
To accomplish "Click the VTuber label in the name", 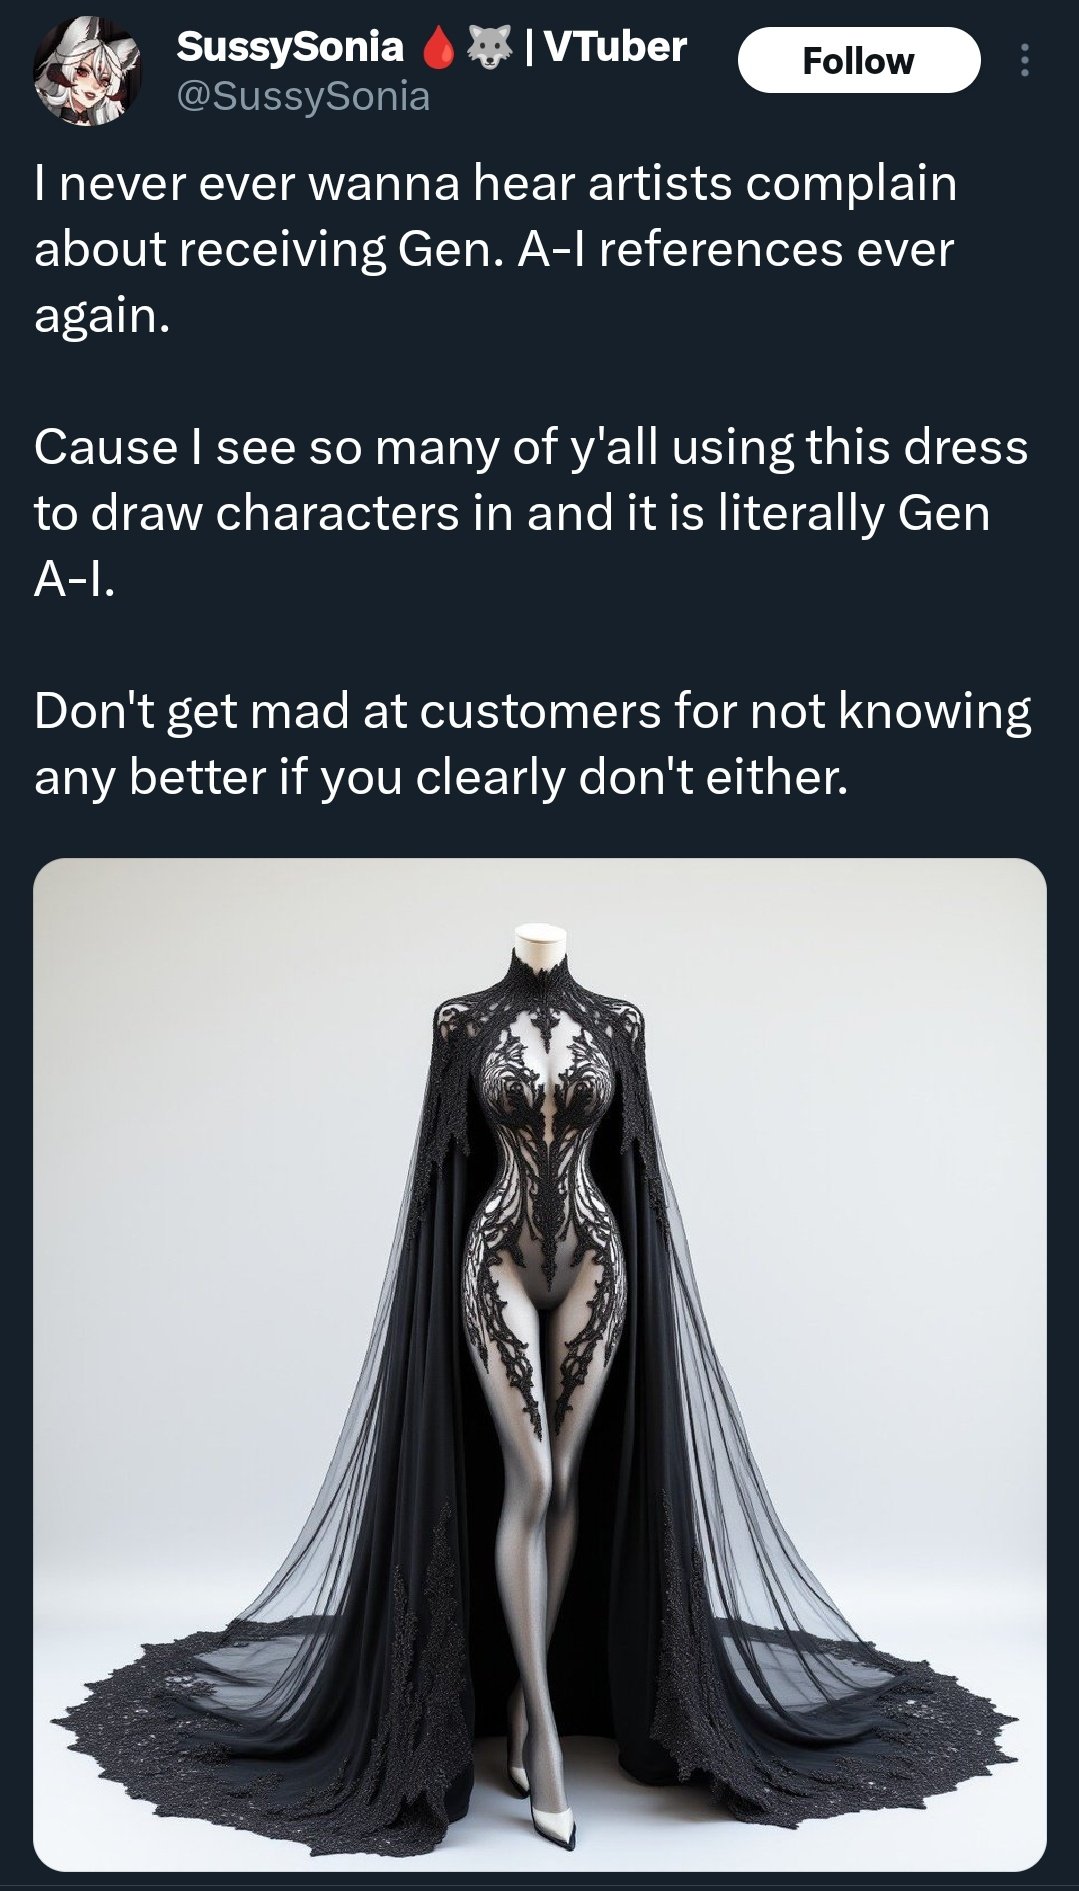I will click(x=615, y=47).
